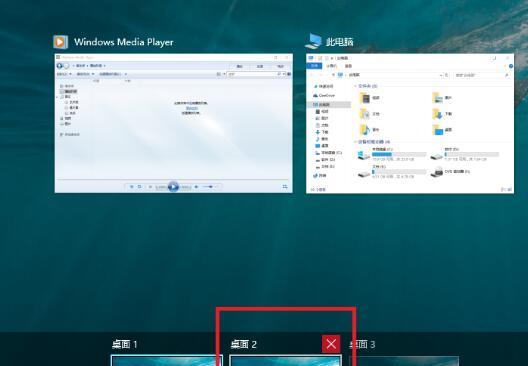Open the C: drive with Windows logo
The width and height of the screenshot is (528, 366).
coord(363,155)
